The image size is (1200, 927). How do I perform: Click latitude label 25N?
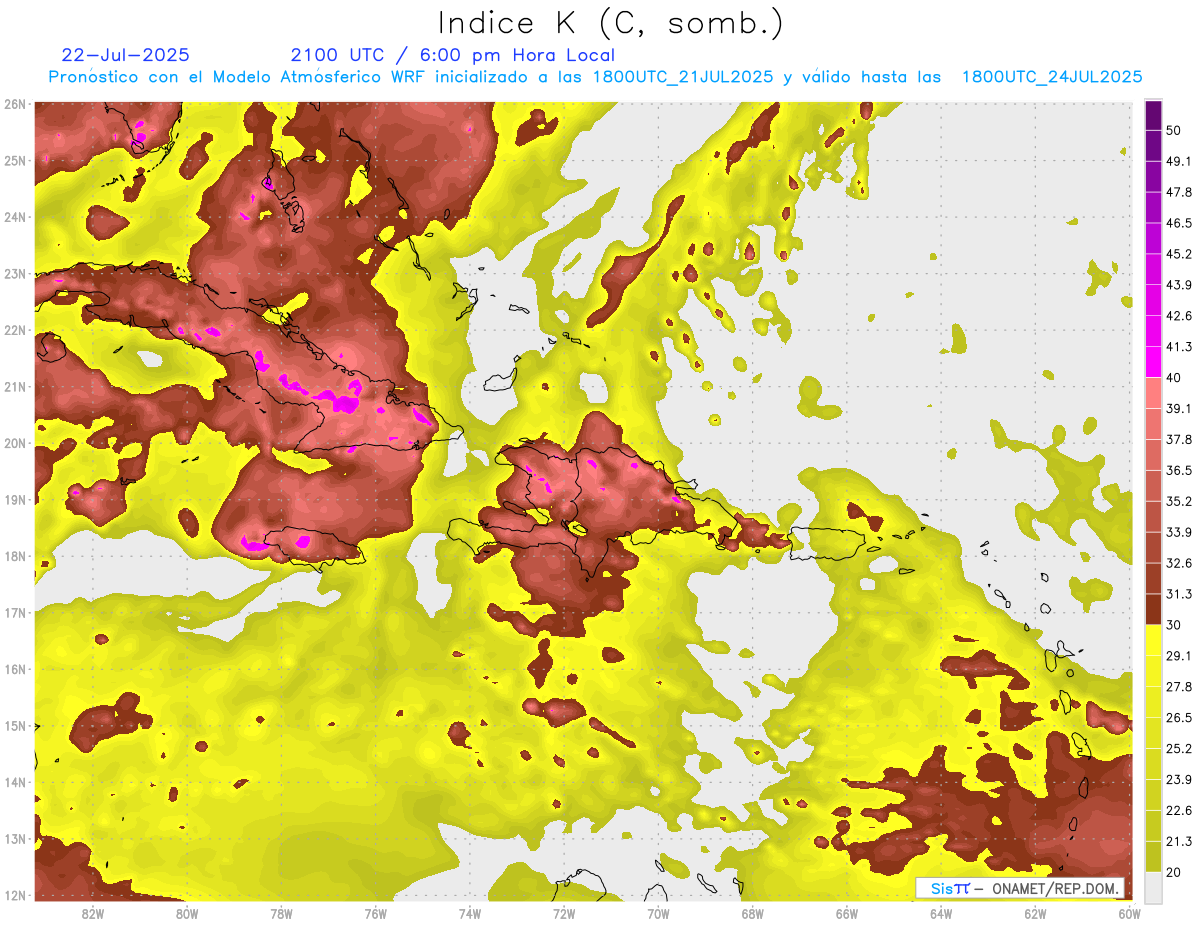pyautogui.click(x=15, y=160)
